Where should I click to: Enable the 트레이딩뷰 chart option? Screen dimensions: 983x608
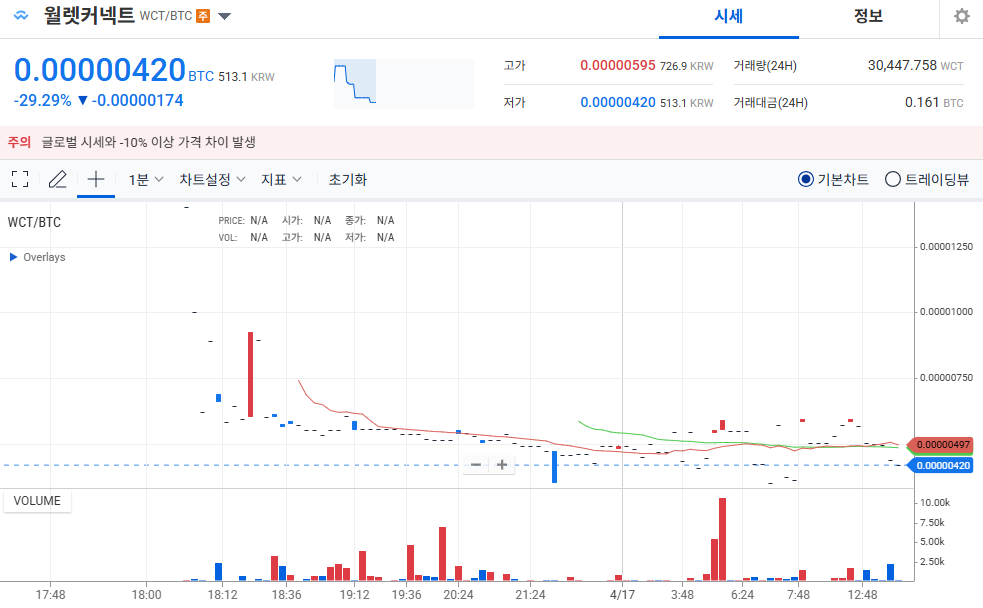coord(891,179)
